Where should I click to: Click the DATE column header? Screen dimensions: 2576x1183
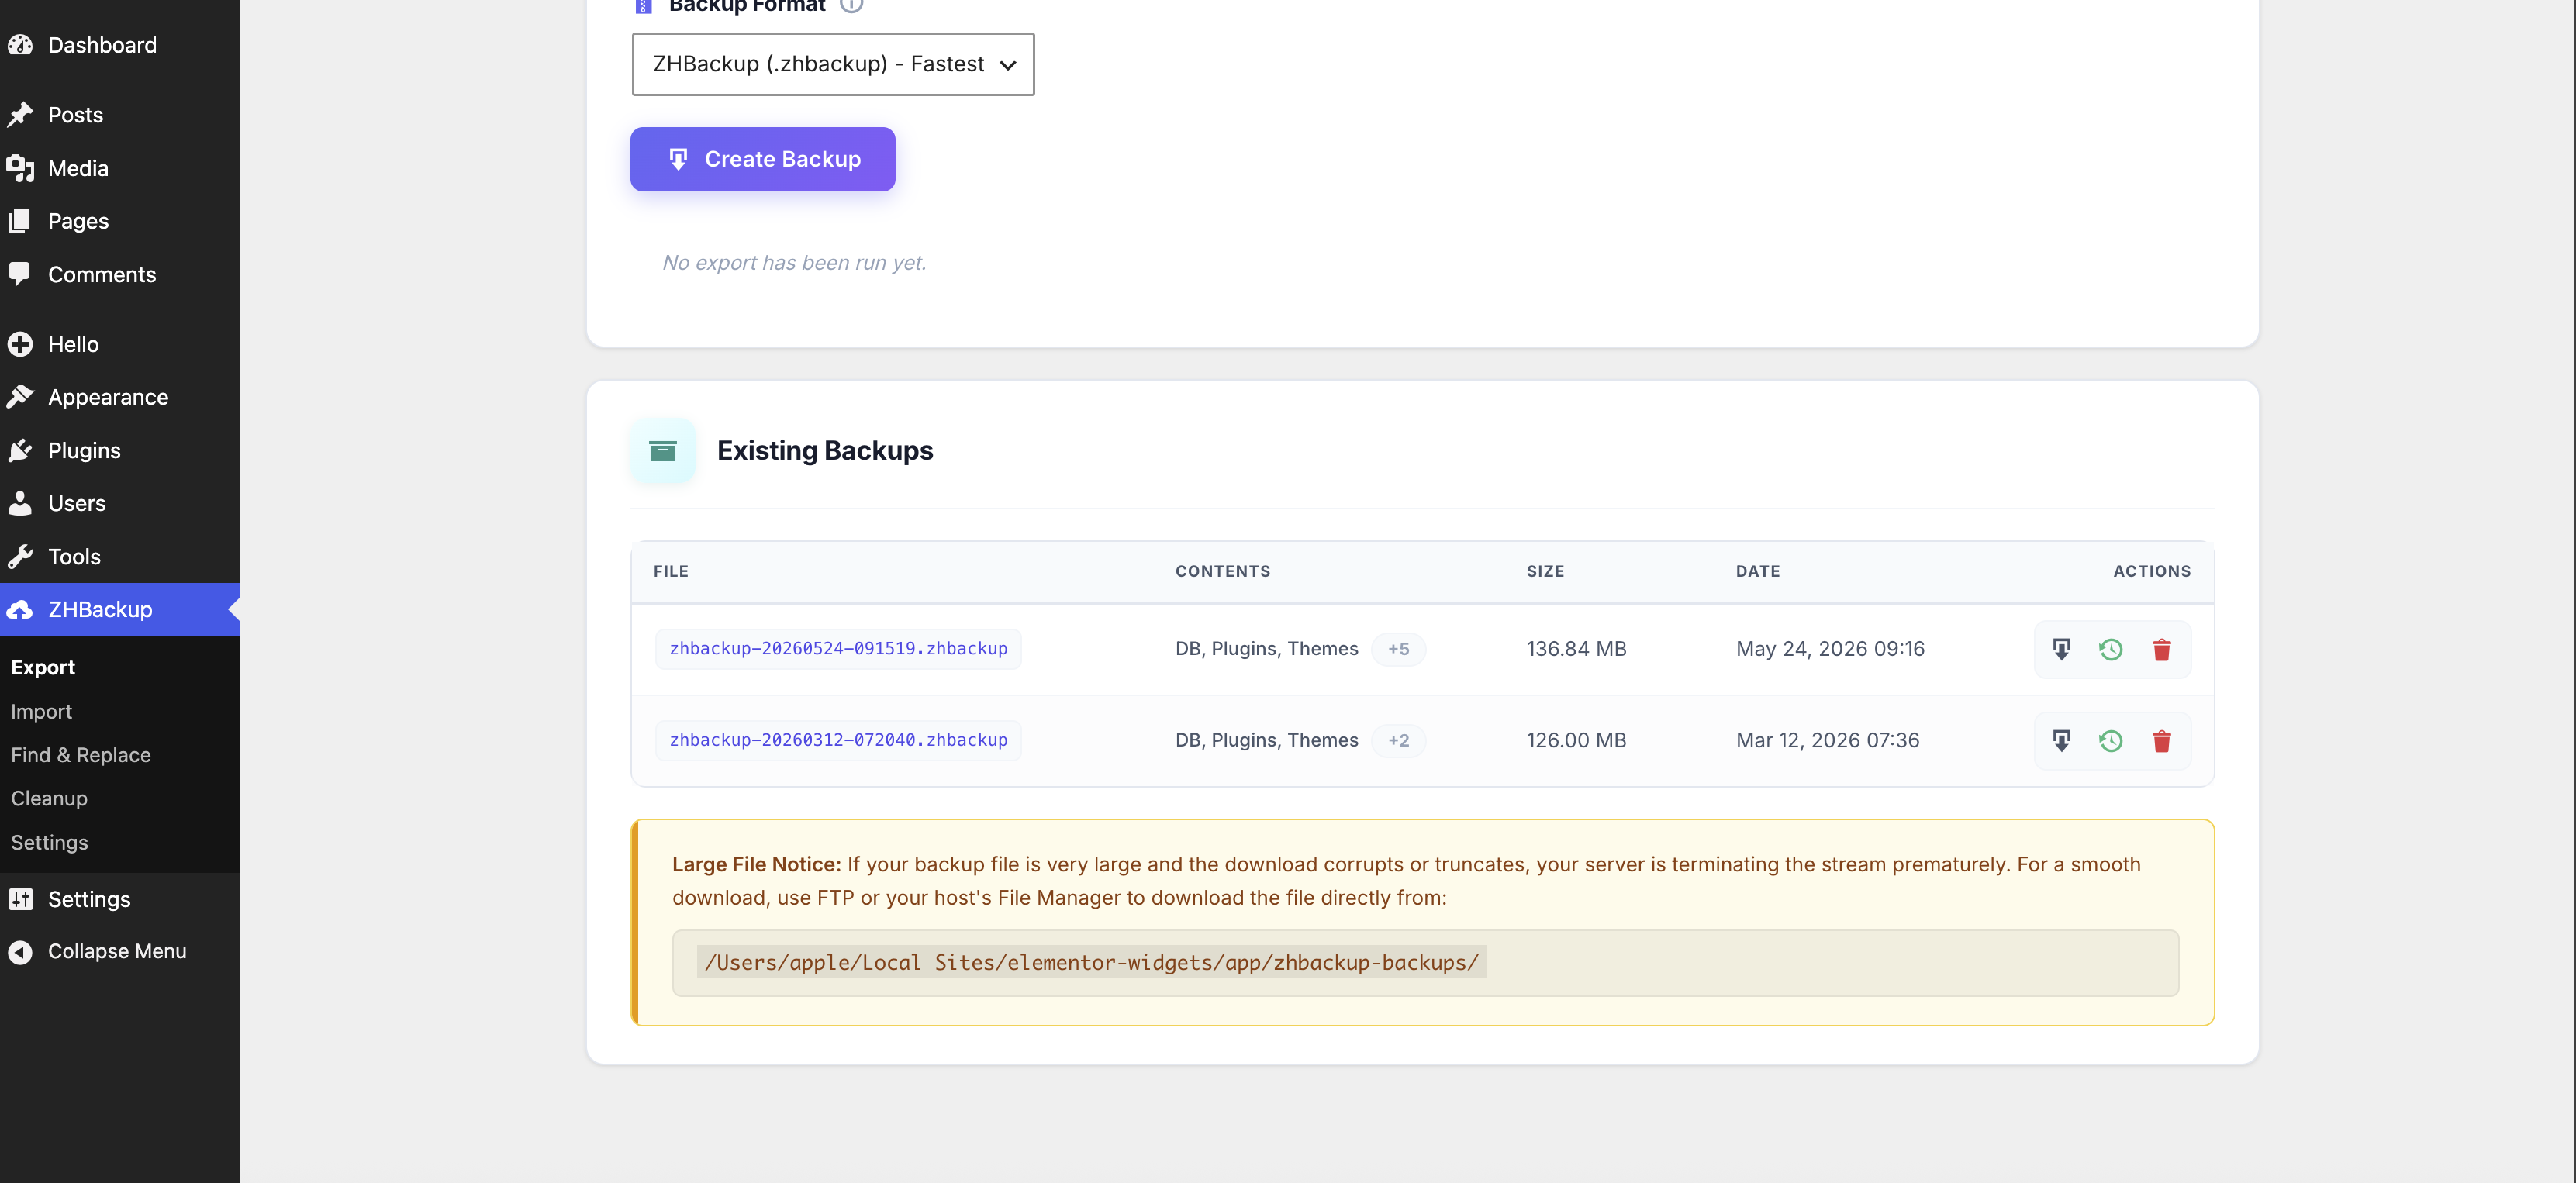[1758, 571]
